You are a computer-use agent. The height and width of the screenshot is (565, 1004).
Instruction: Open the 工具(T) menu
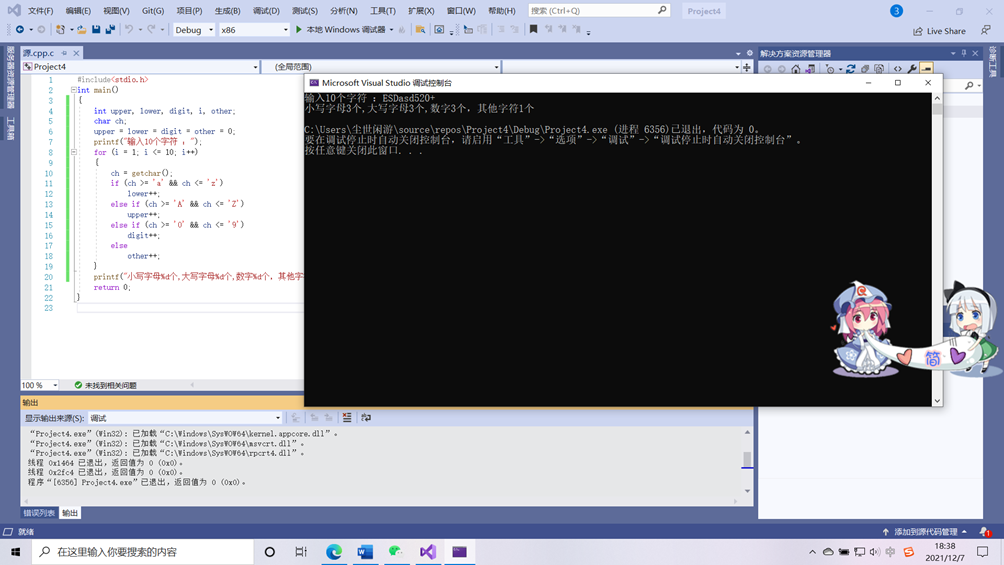(382, 11)
